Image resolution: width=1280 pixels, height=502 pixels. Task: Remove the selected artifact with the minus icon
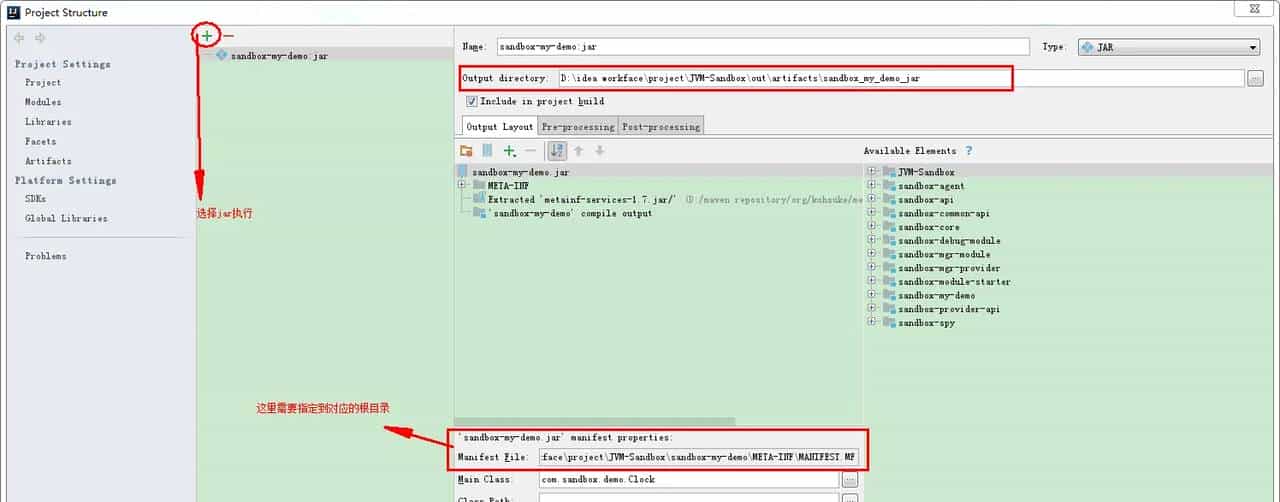tap(229, 36)
